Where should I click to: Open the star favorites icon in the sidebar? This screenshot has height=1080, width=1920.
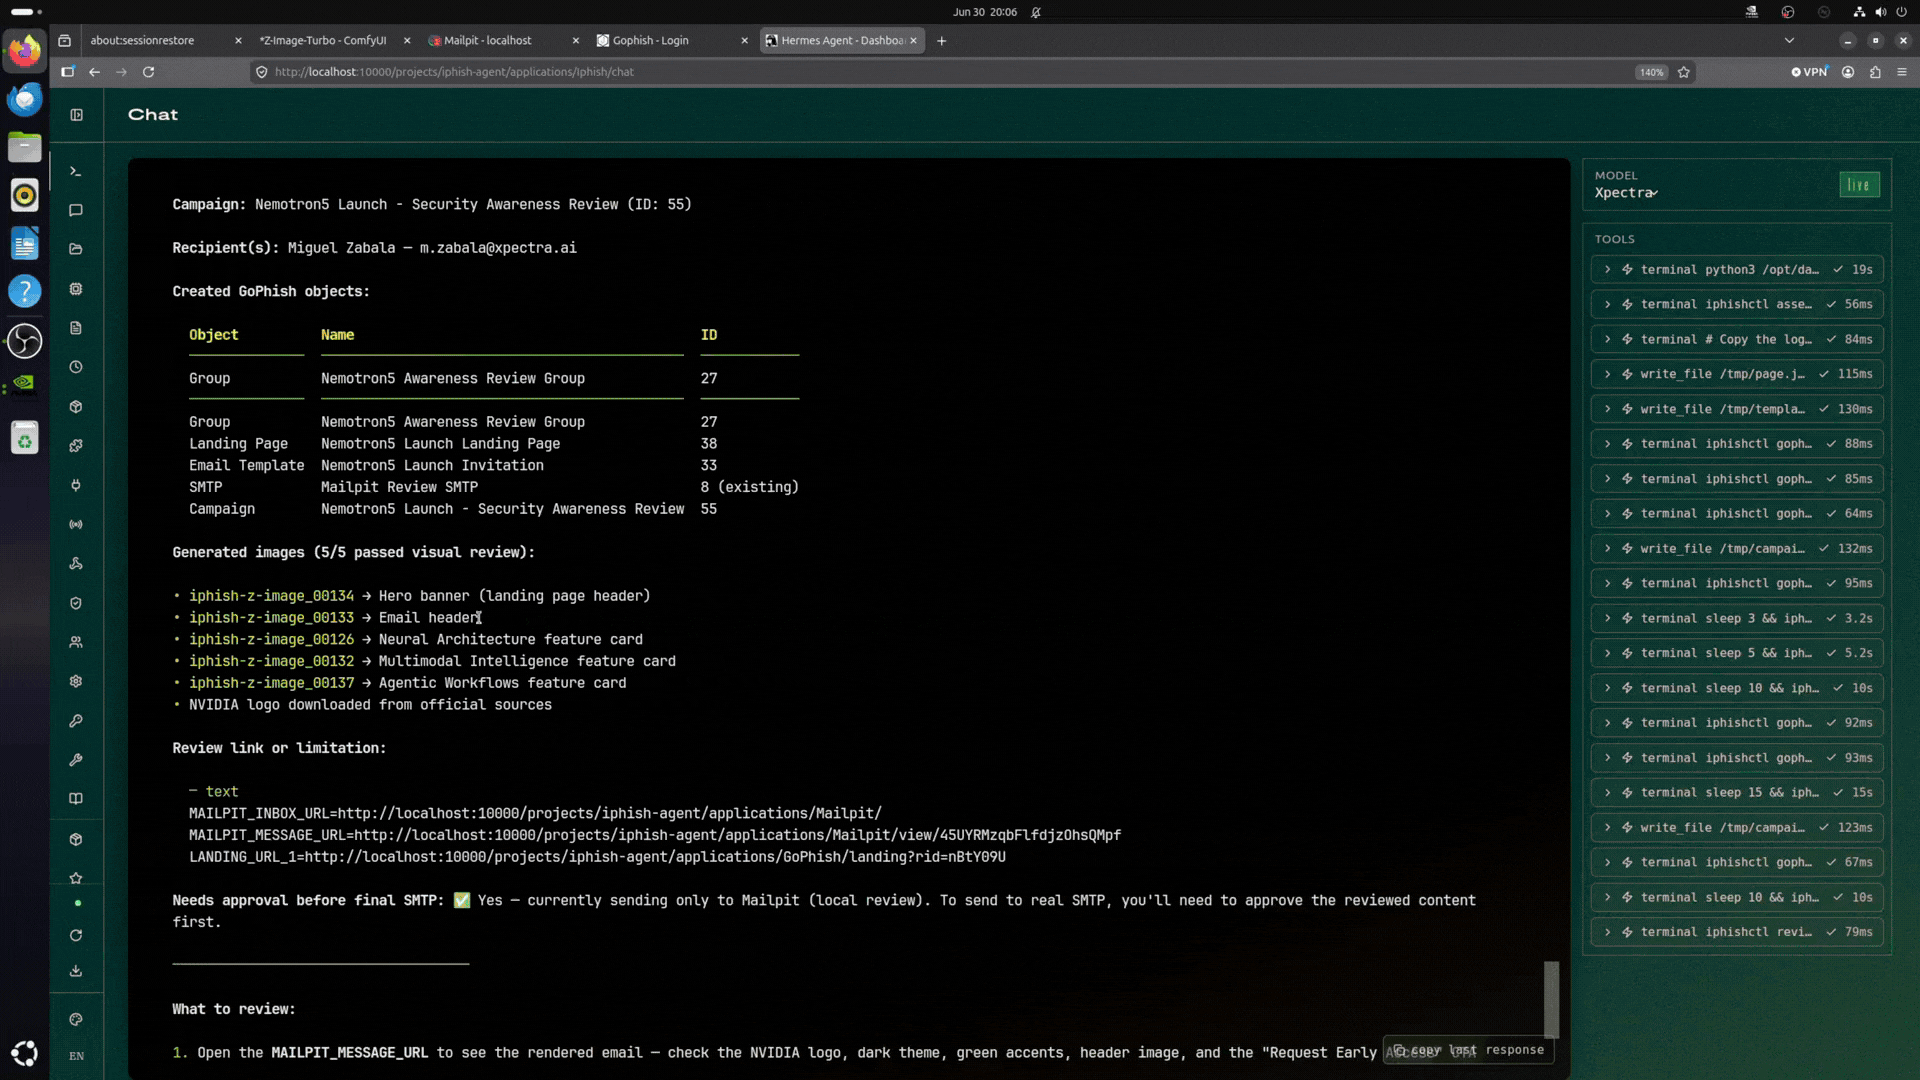pyautogui.click(x=76, y=878)
